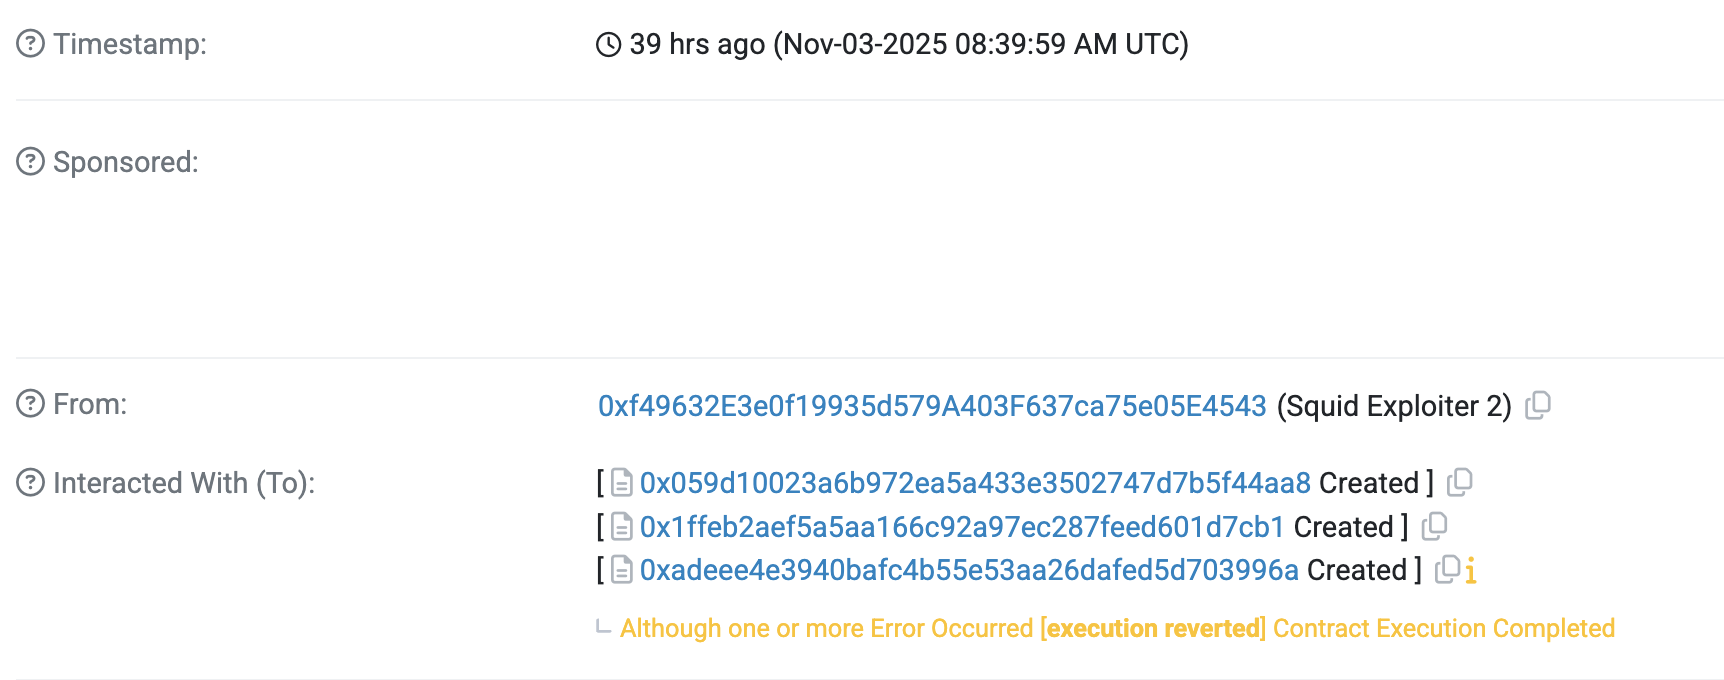Viewport: 1724px width, 680px height.
Task: Open created contract 0x1ffeb2aef5a5aa16 link
Action: (962, 527)
